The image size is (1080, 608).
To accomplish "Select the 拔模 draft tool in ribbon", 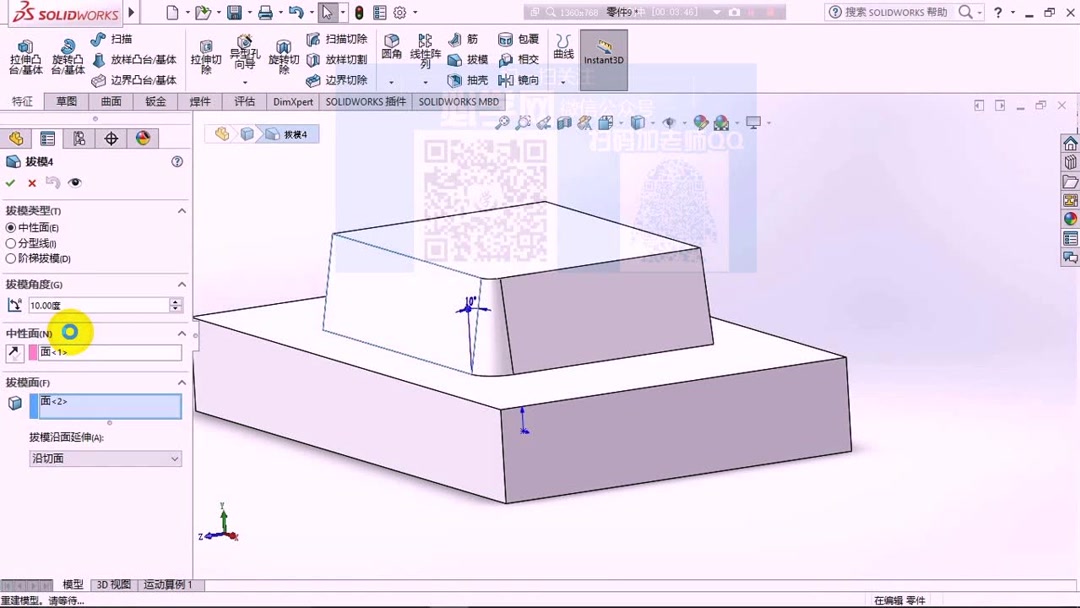I will (x=470, y=59).
